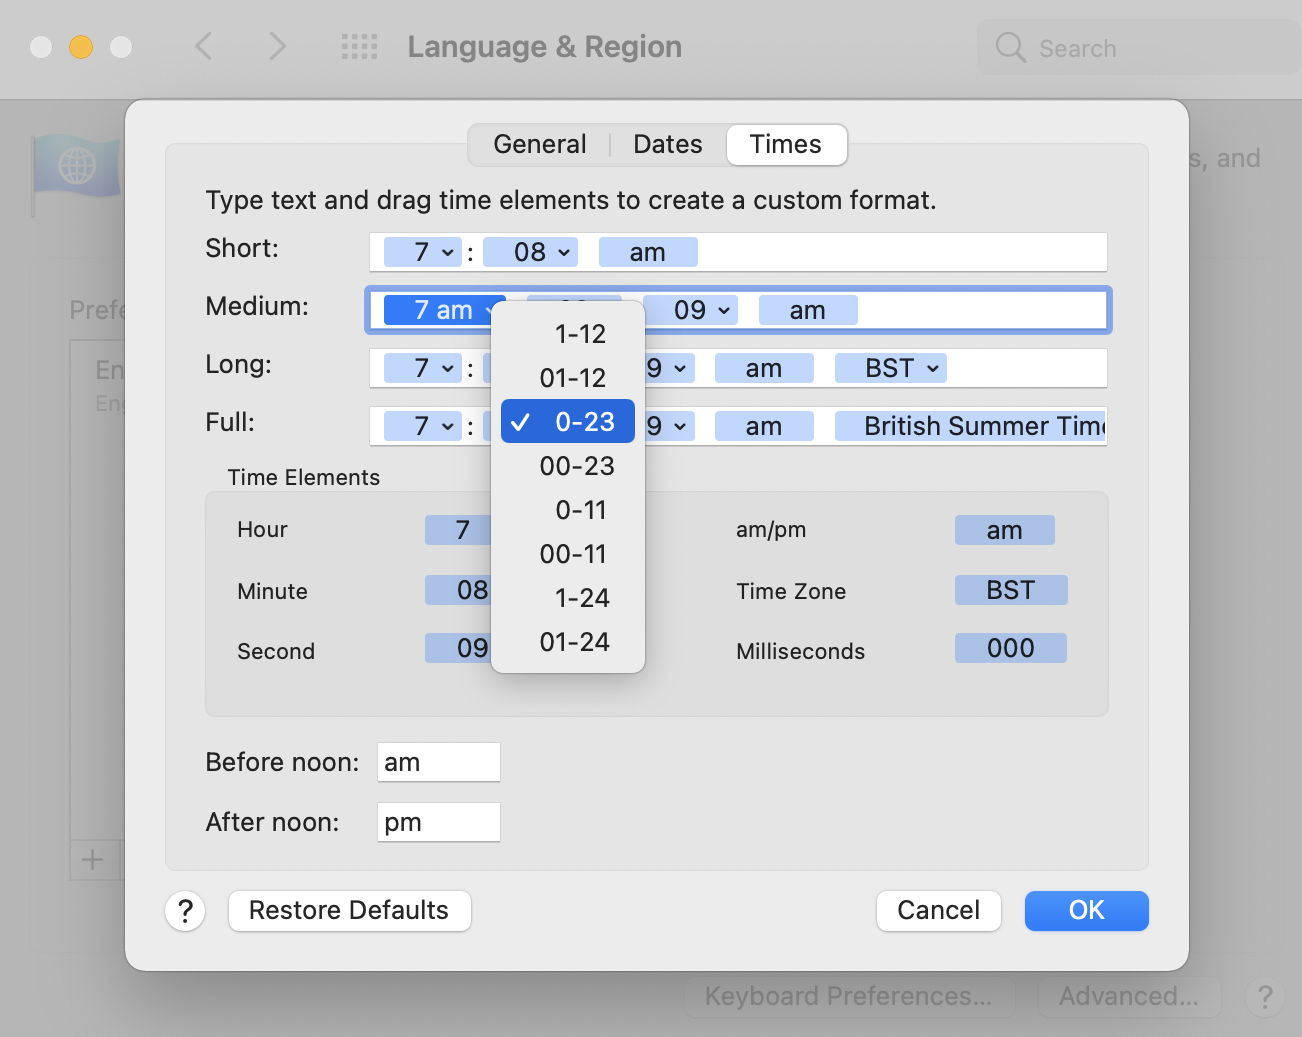The image size is (1302, 1037).
Task: Choose 00-23 from hour format menu
Action: (576, 466)
